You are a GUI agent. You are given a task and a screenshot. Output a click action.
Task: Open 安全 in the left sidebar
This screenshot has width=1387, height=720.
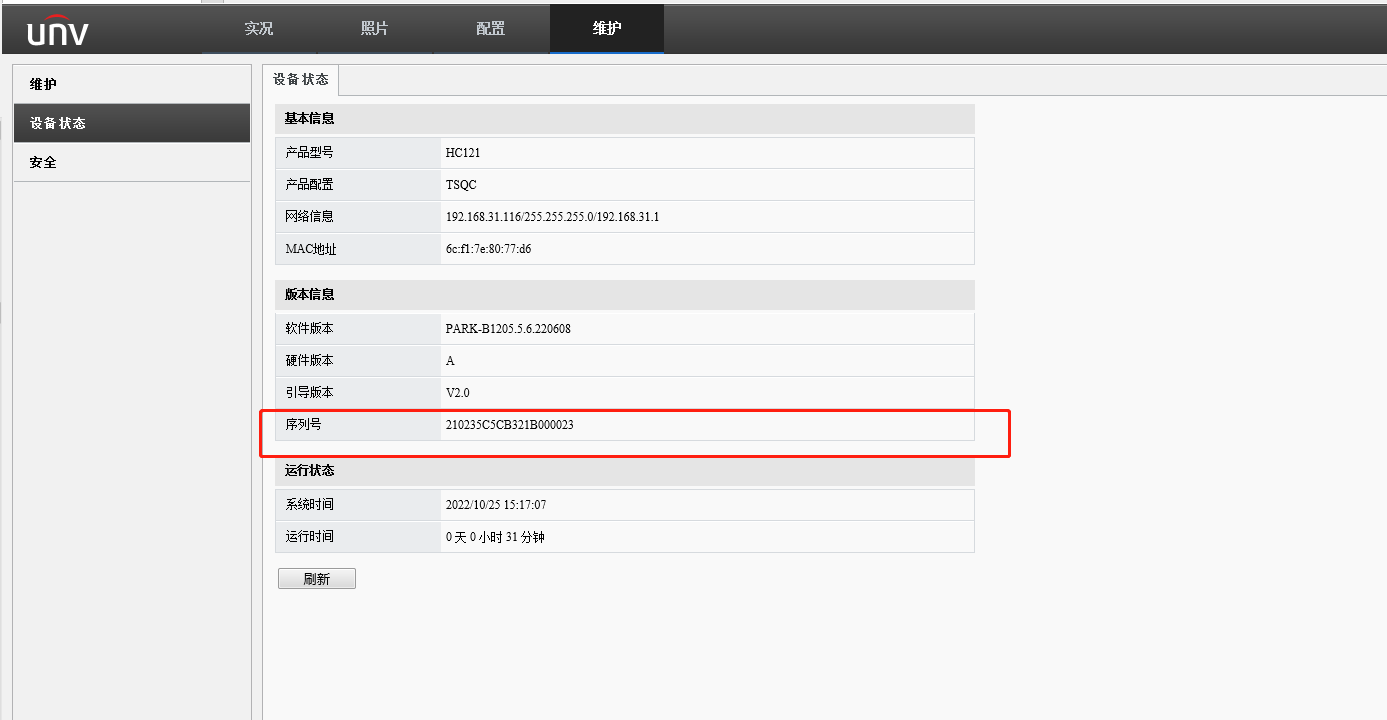coord(132,162)
